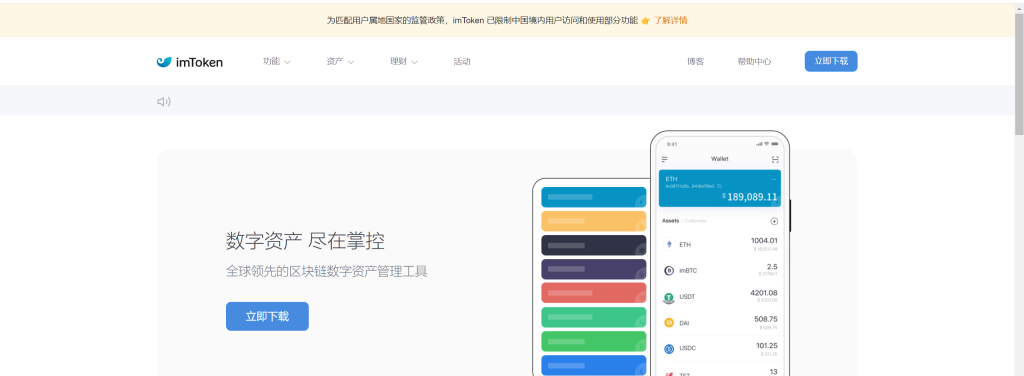Click the bright green wallet card
The height and width of the screenshot is (376, 1024).
pyautogui.click(x=594, y=341)
